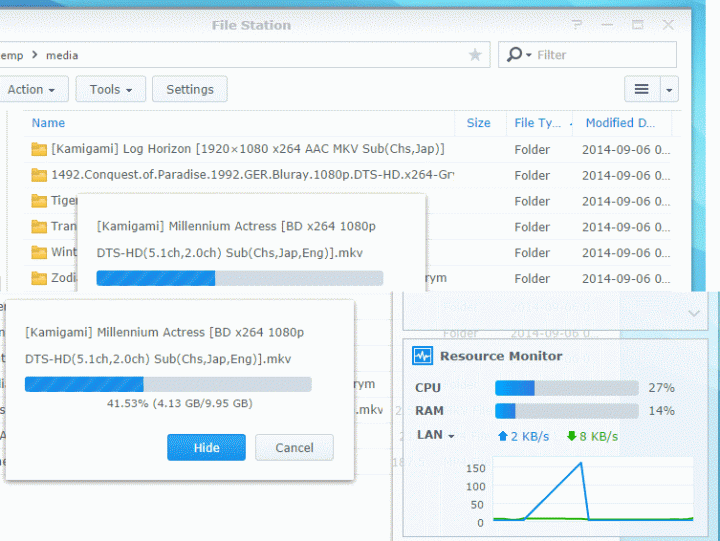
Task: Click the bookmark star icon in path bar
Action: tap(475, 55)
